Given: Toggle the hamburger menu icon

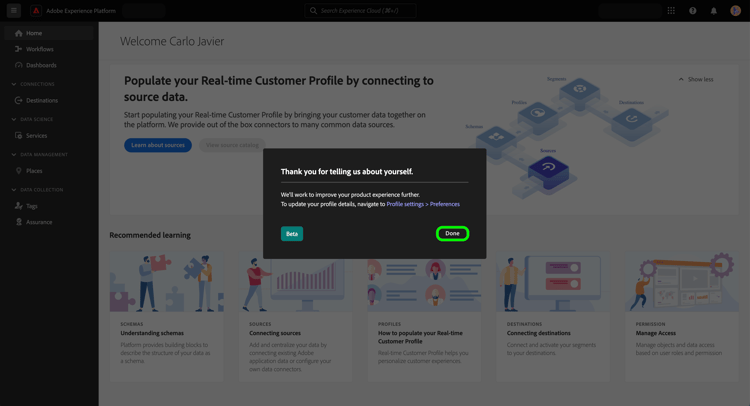Looking at the screenshot, I should 14,11.
